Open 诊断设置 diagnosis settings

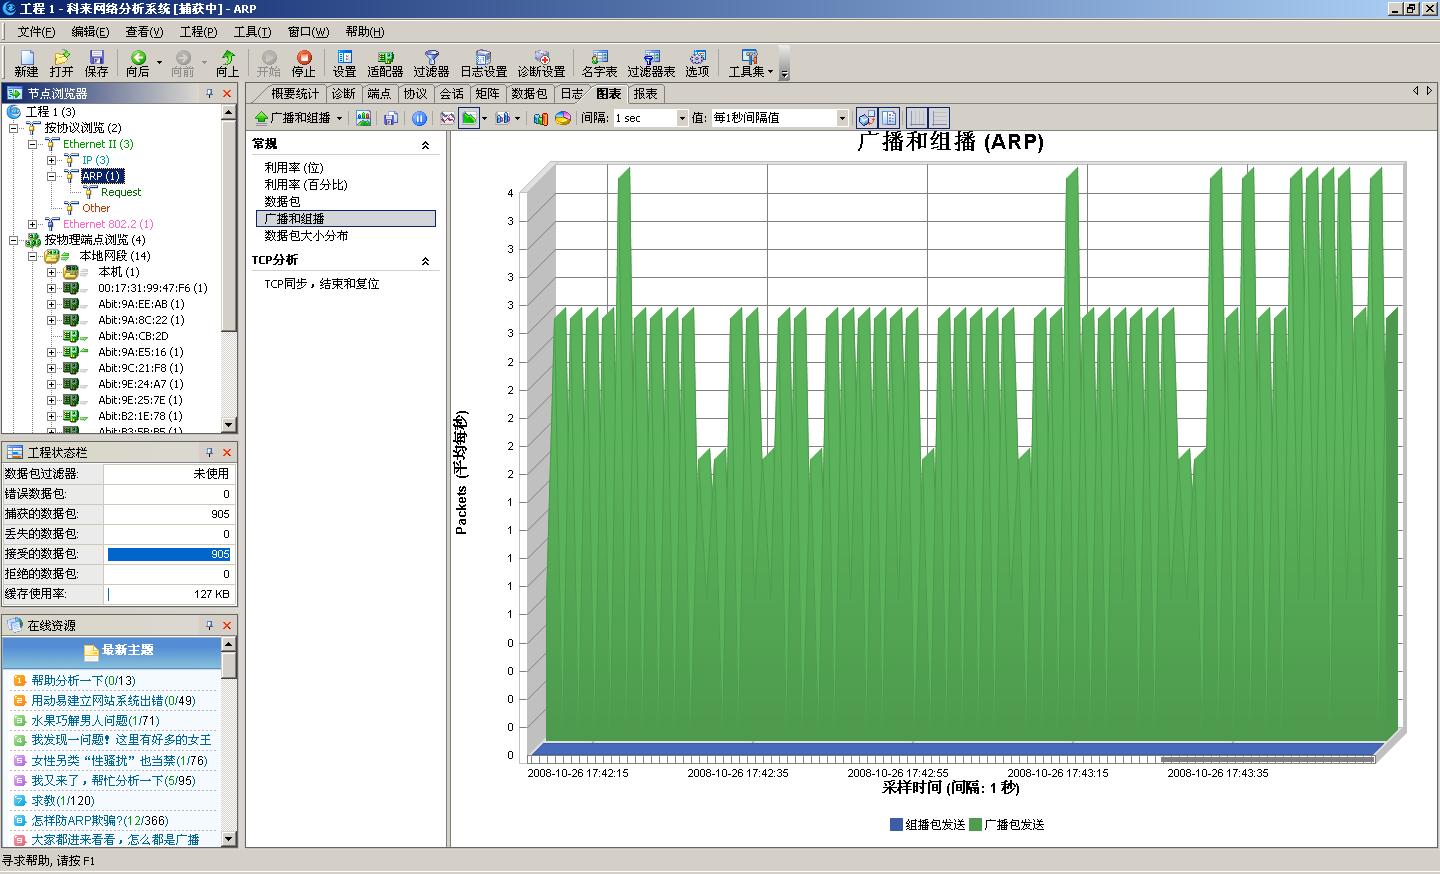pos(541,63)
